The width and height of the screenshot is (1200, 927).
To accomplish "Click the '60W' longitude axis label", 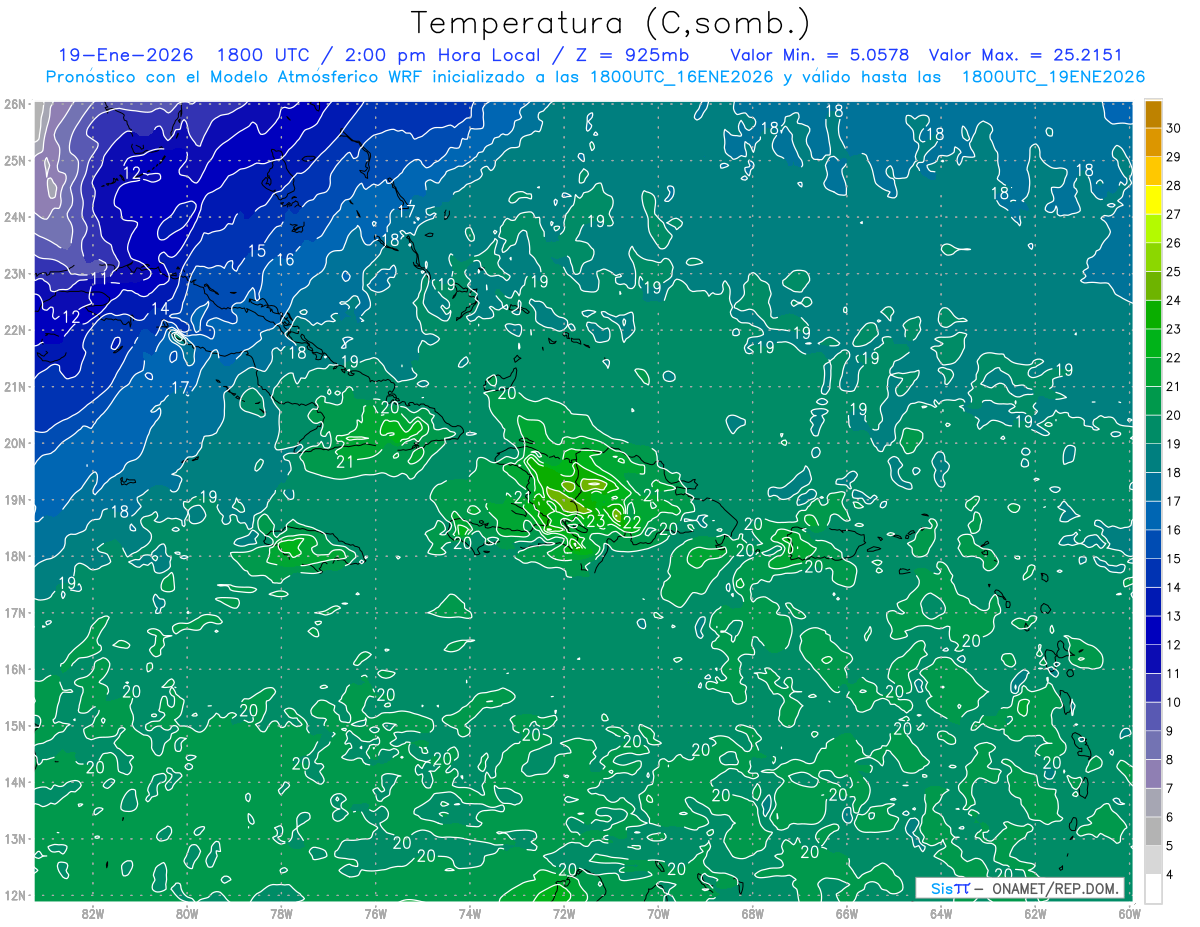I will coord(1129,912).
